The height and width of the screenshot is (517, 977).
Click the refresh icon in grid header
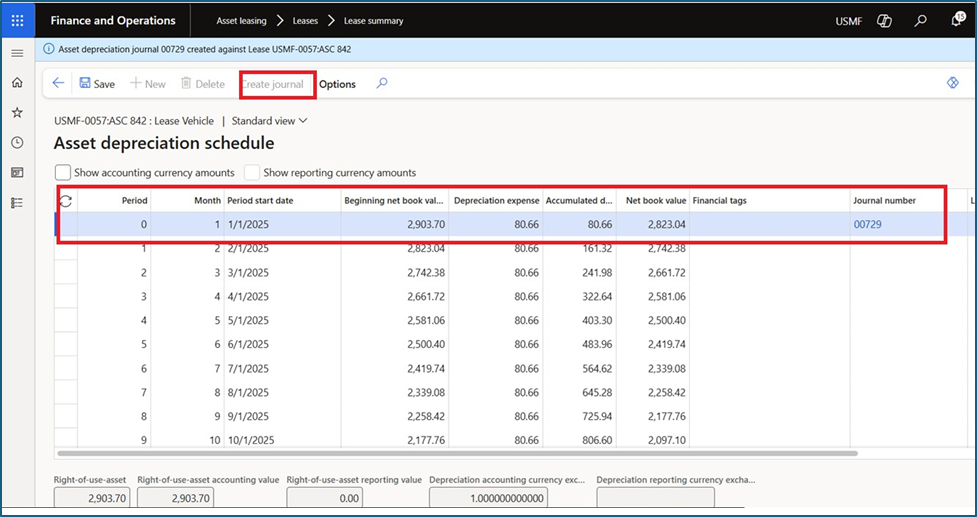click(x=66, y=200)
